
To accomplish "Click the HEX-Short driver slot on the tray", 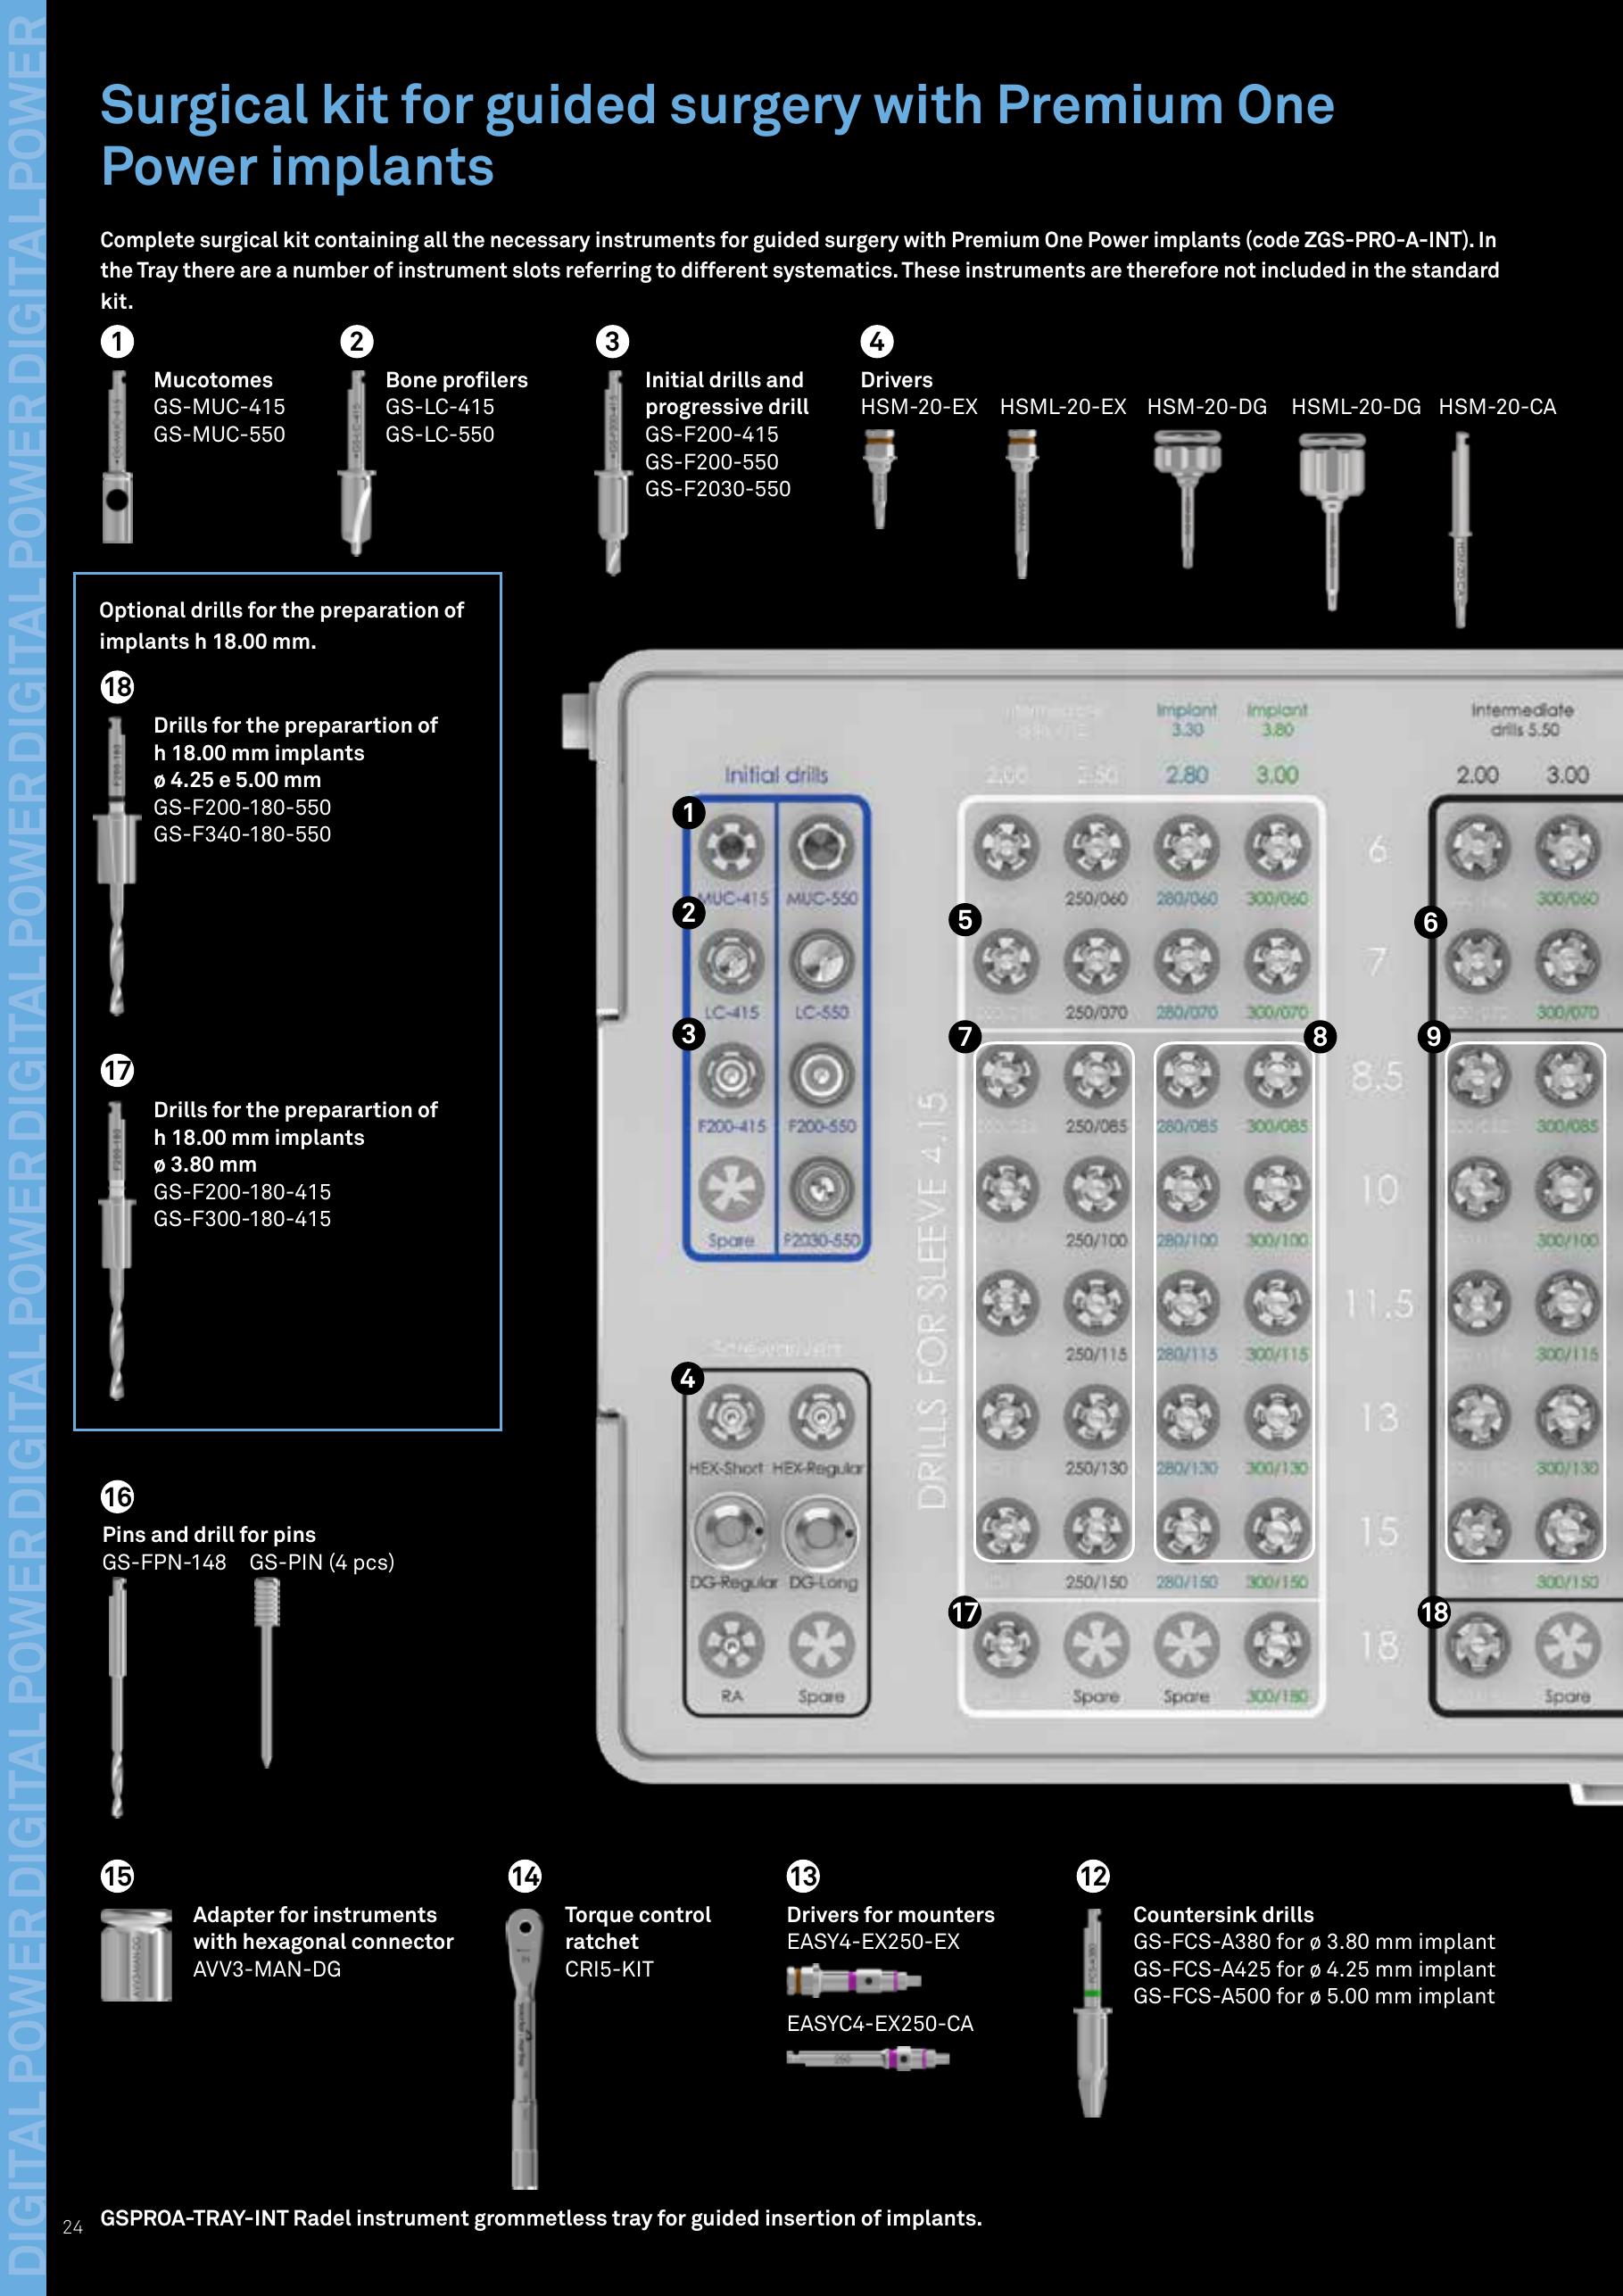I will pos(731,1418).
